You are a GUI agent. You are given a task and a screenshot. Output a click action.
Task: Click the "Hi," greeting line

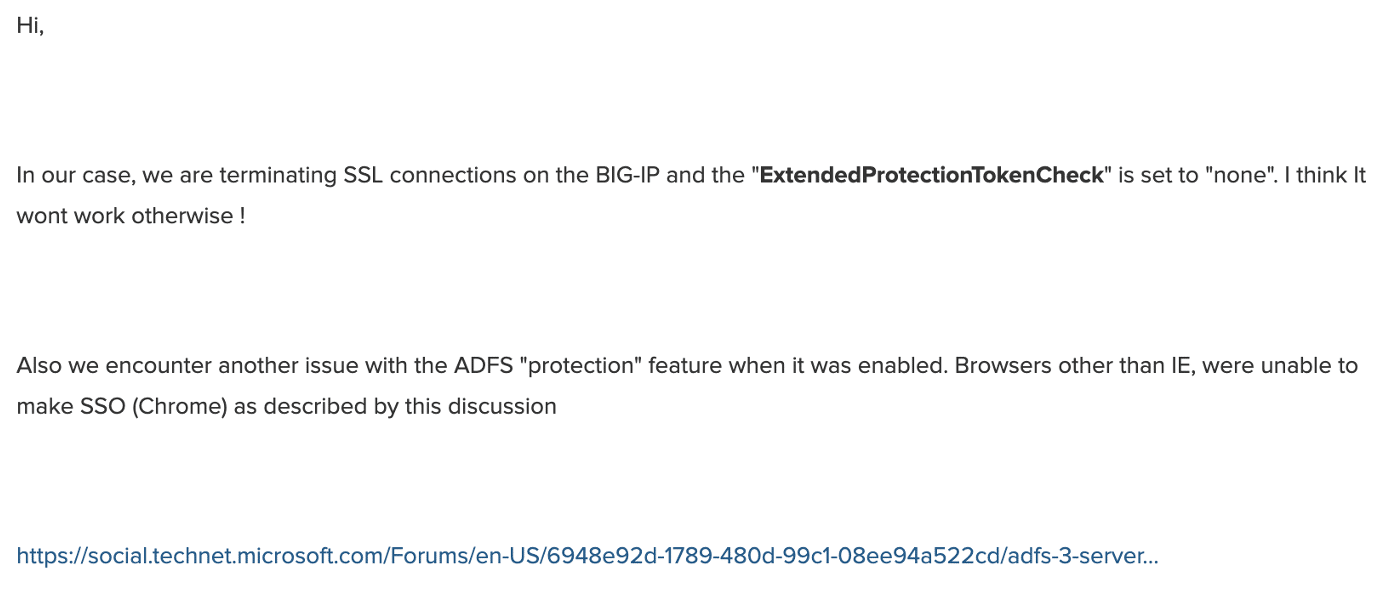[x=30, y=26]
